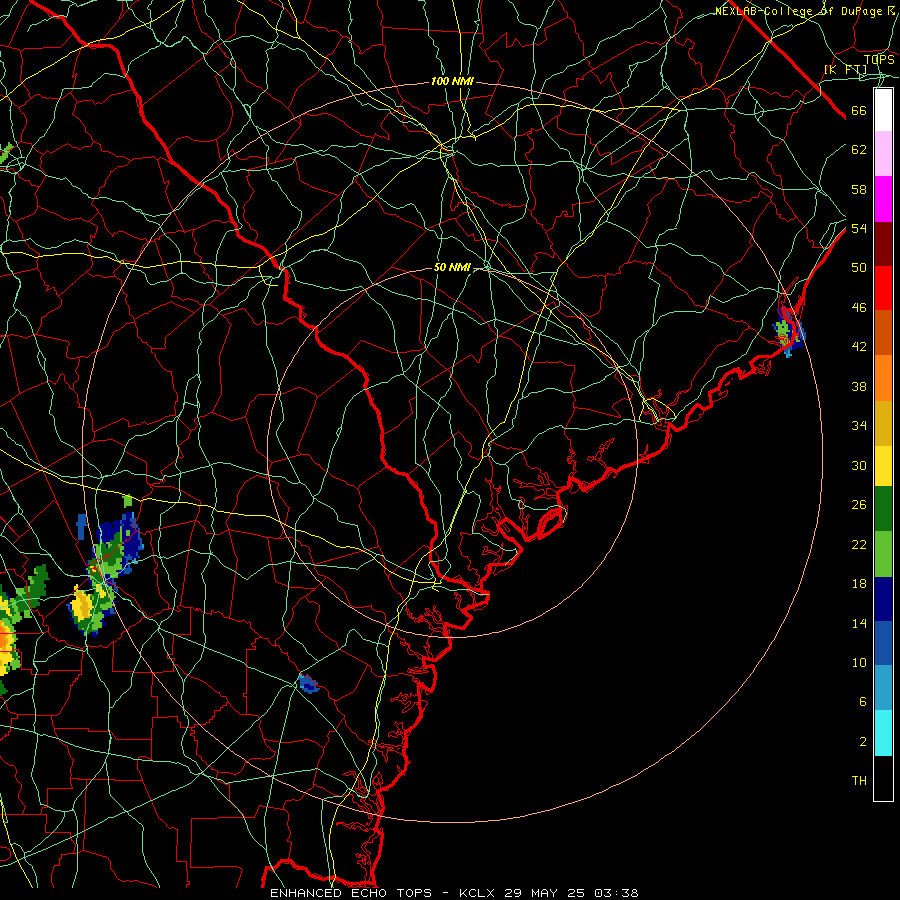Screen dimensions: 900x900
Task: Click the TH legend label
Action: coord(859,781)
